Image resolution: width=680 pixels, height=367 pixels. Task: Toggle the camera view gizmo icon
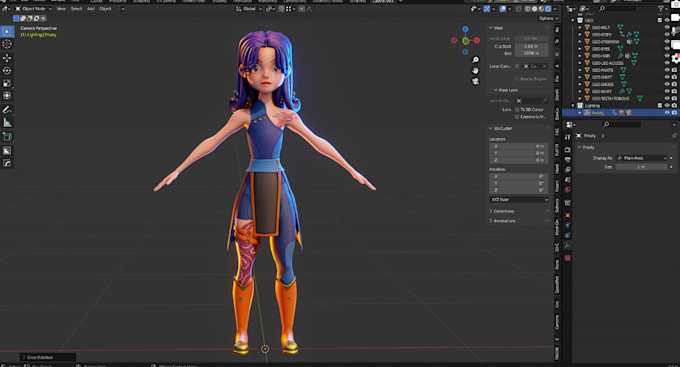(475, 81)
